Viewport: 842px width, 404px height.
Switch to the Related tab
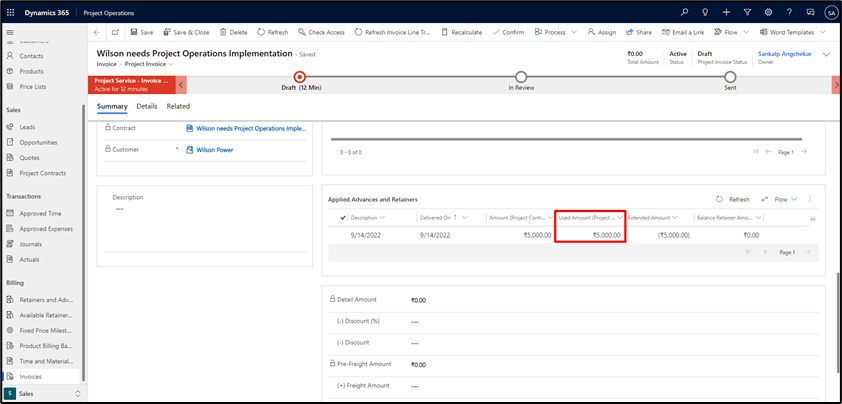tap(178, 106)
